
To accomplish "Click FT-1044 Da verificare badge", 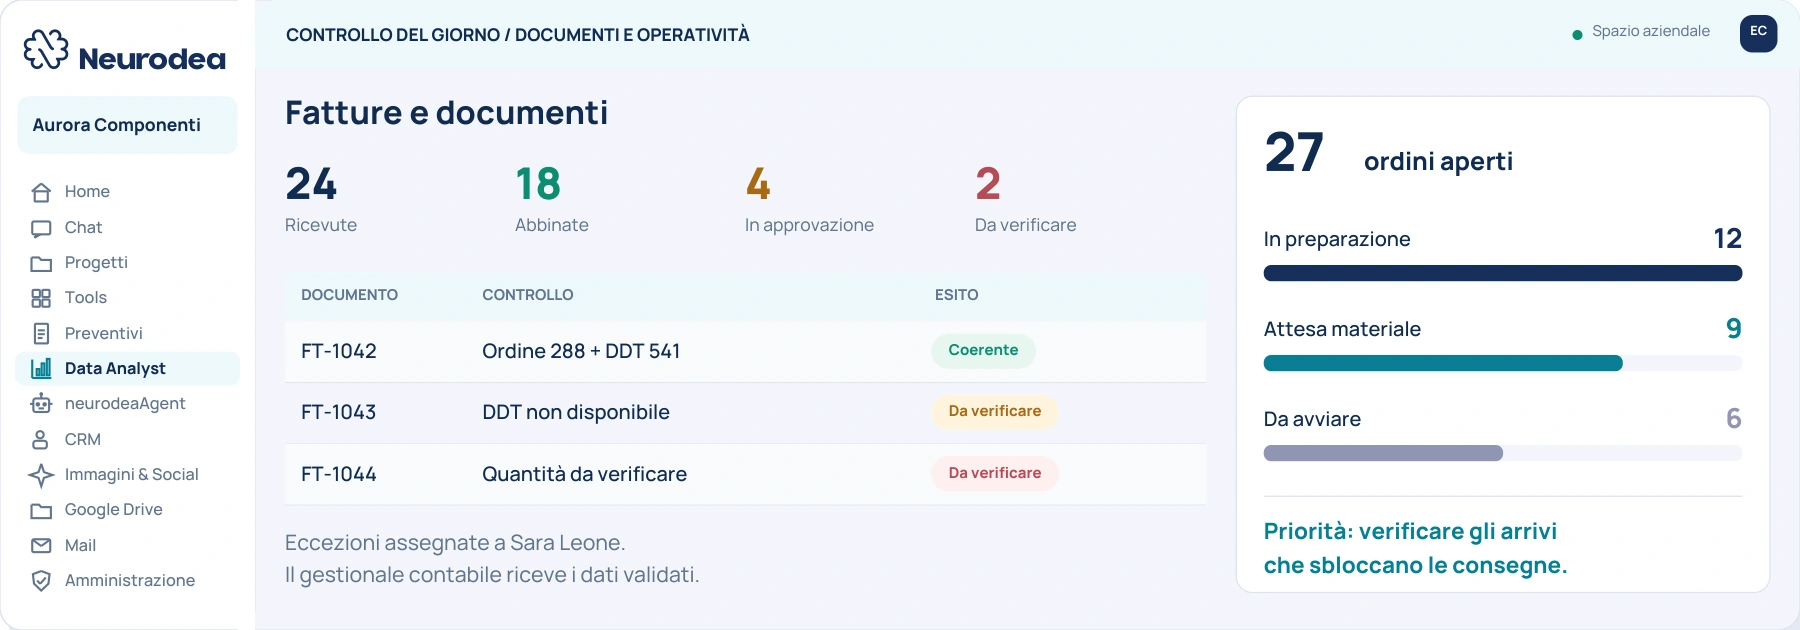I will (x=994, y=473).
